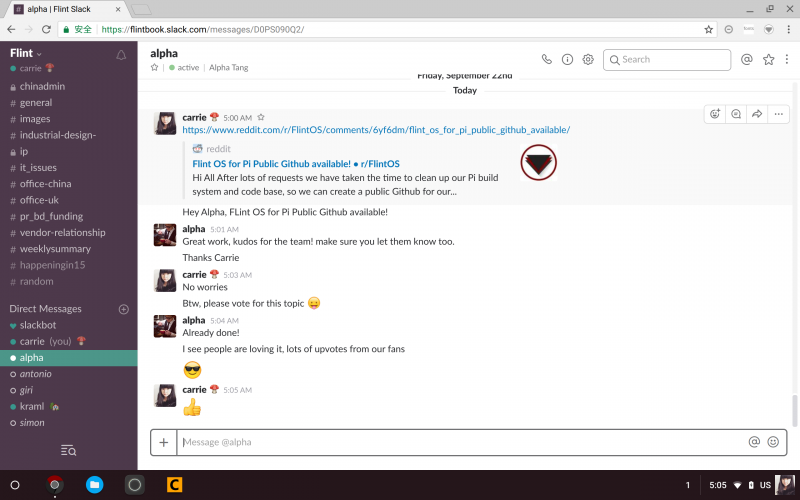Open the plus attachment menu beside message box
Image resolution: width=800 pixels, height=500 pixels.
(x=164, y=442)
